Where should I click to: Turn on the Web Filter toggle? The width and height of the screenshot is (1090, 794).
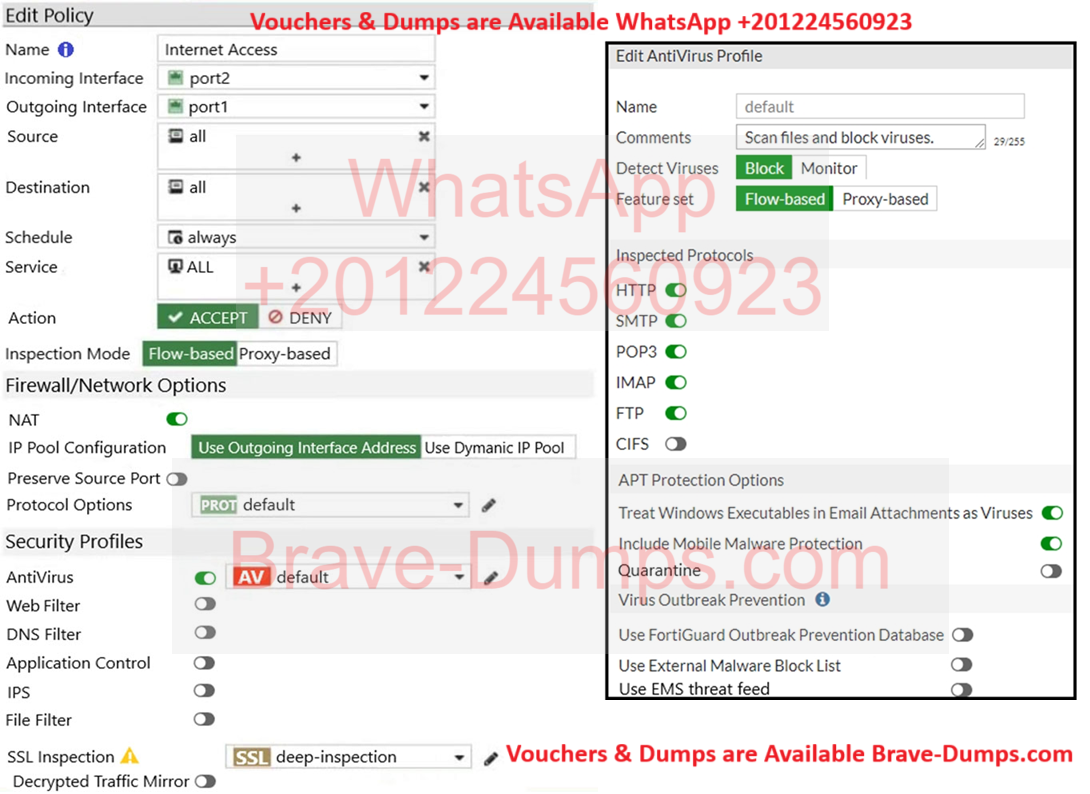pos(205,605)
